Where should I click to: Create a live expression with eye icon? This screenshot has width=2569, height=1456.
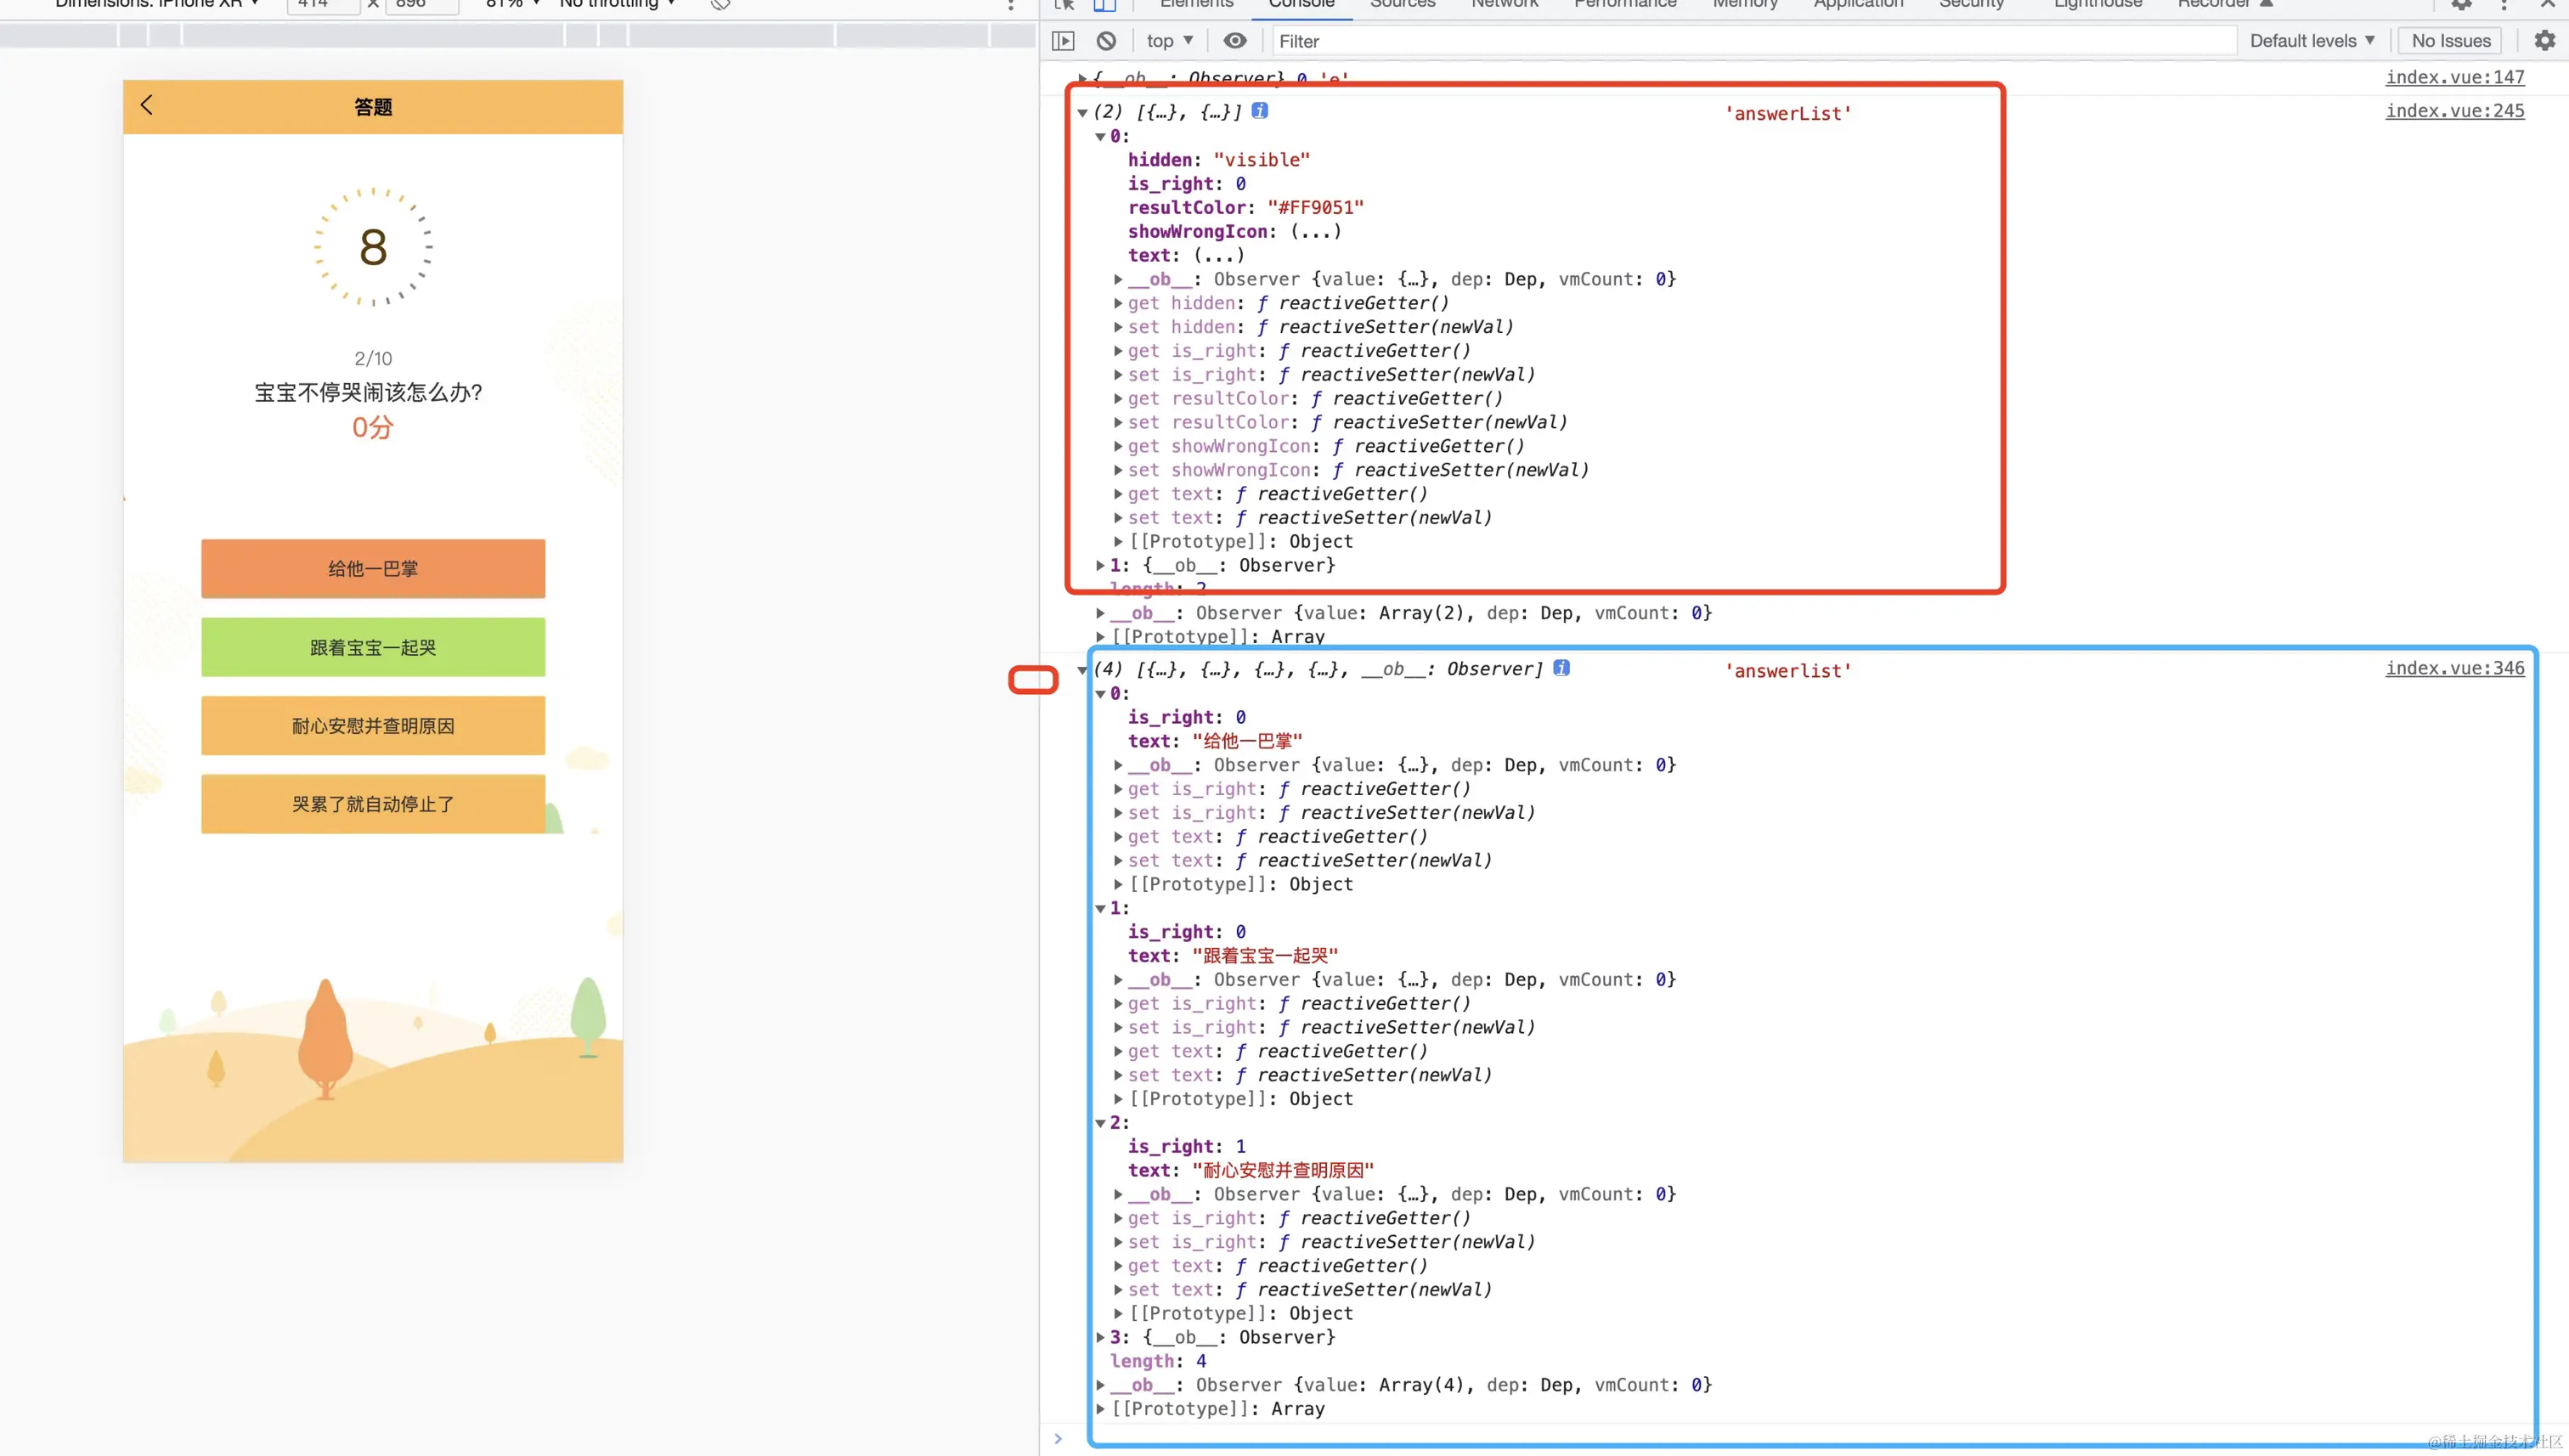1235,41
